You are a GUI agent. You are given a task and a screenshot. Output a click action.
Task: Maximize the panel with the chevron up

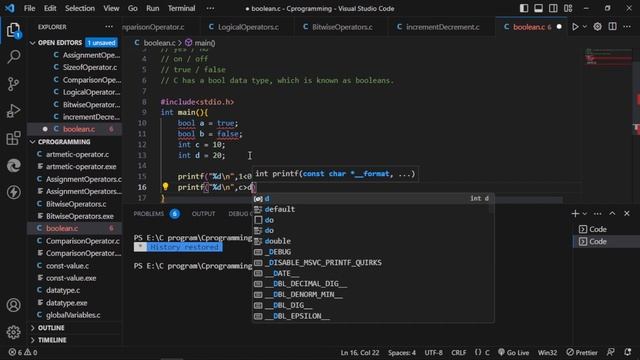point(612,213)
